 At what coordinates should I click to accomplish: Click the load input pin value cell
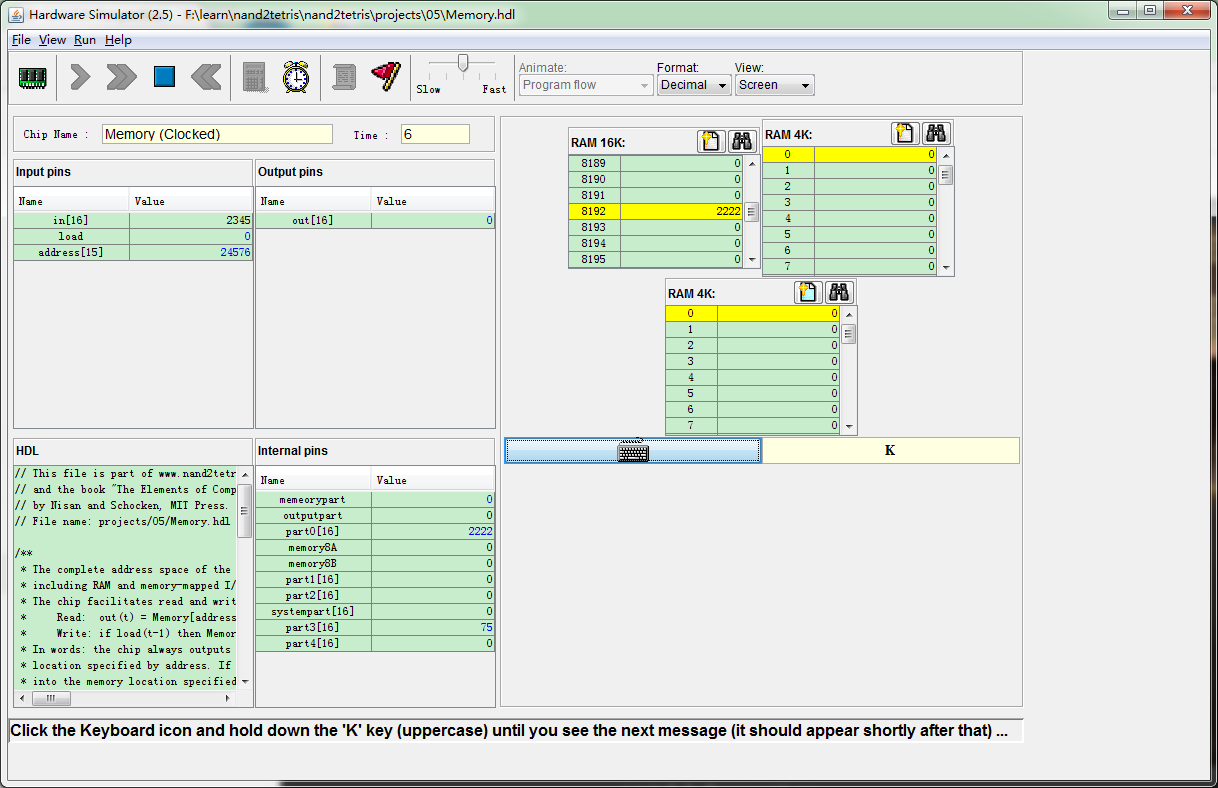click(x=191, y=236)
